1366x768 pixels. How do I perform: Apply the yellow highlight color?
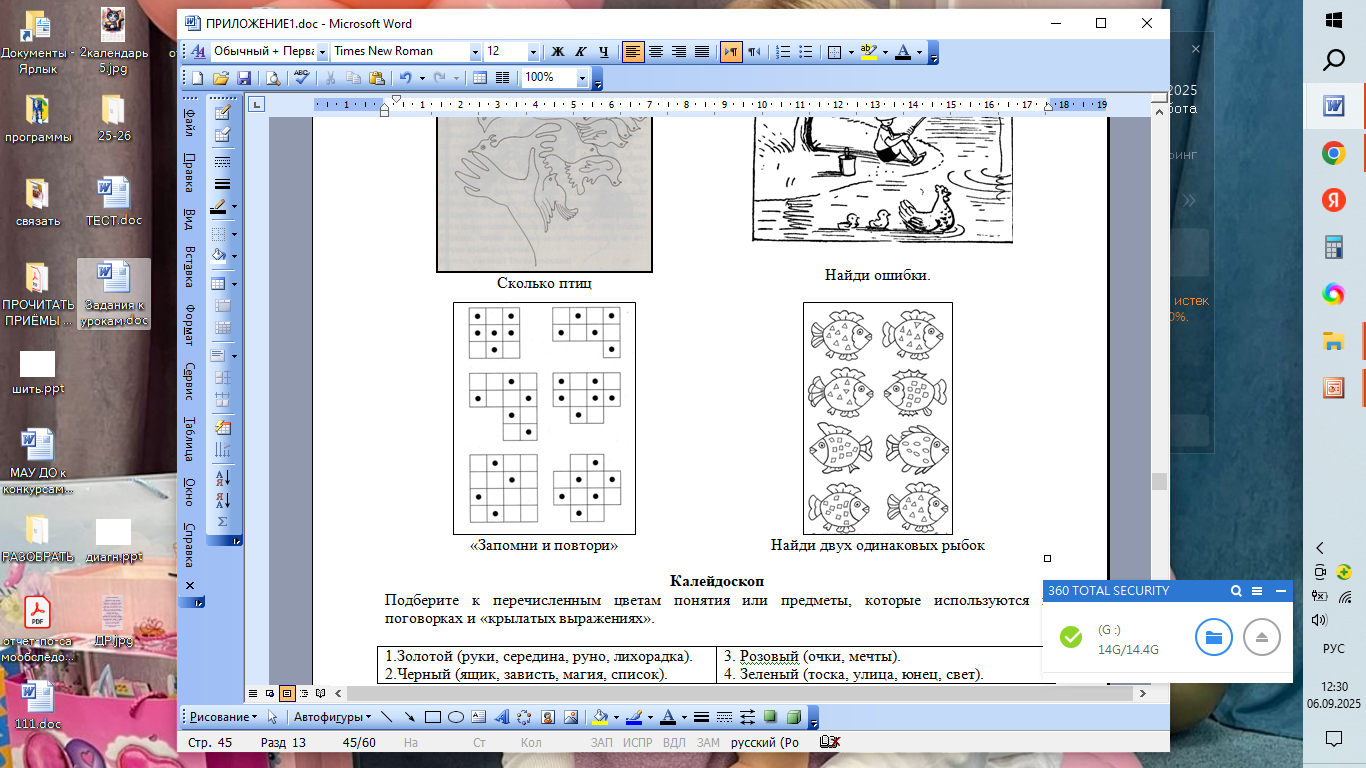click(866, 52)
